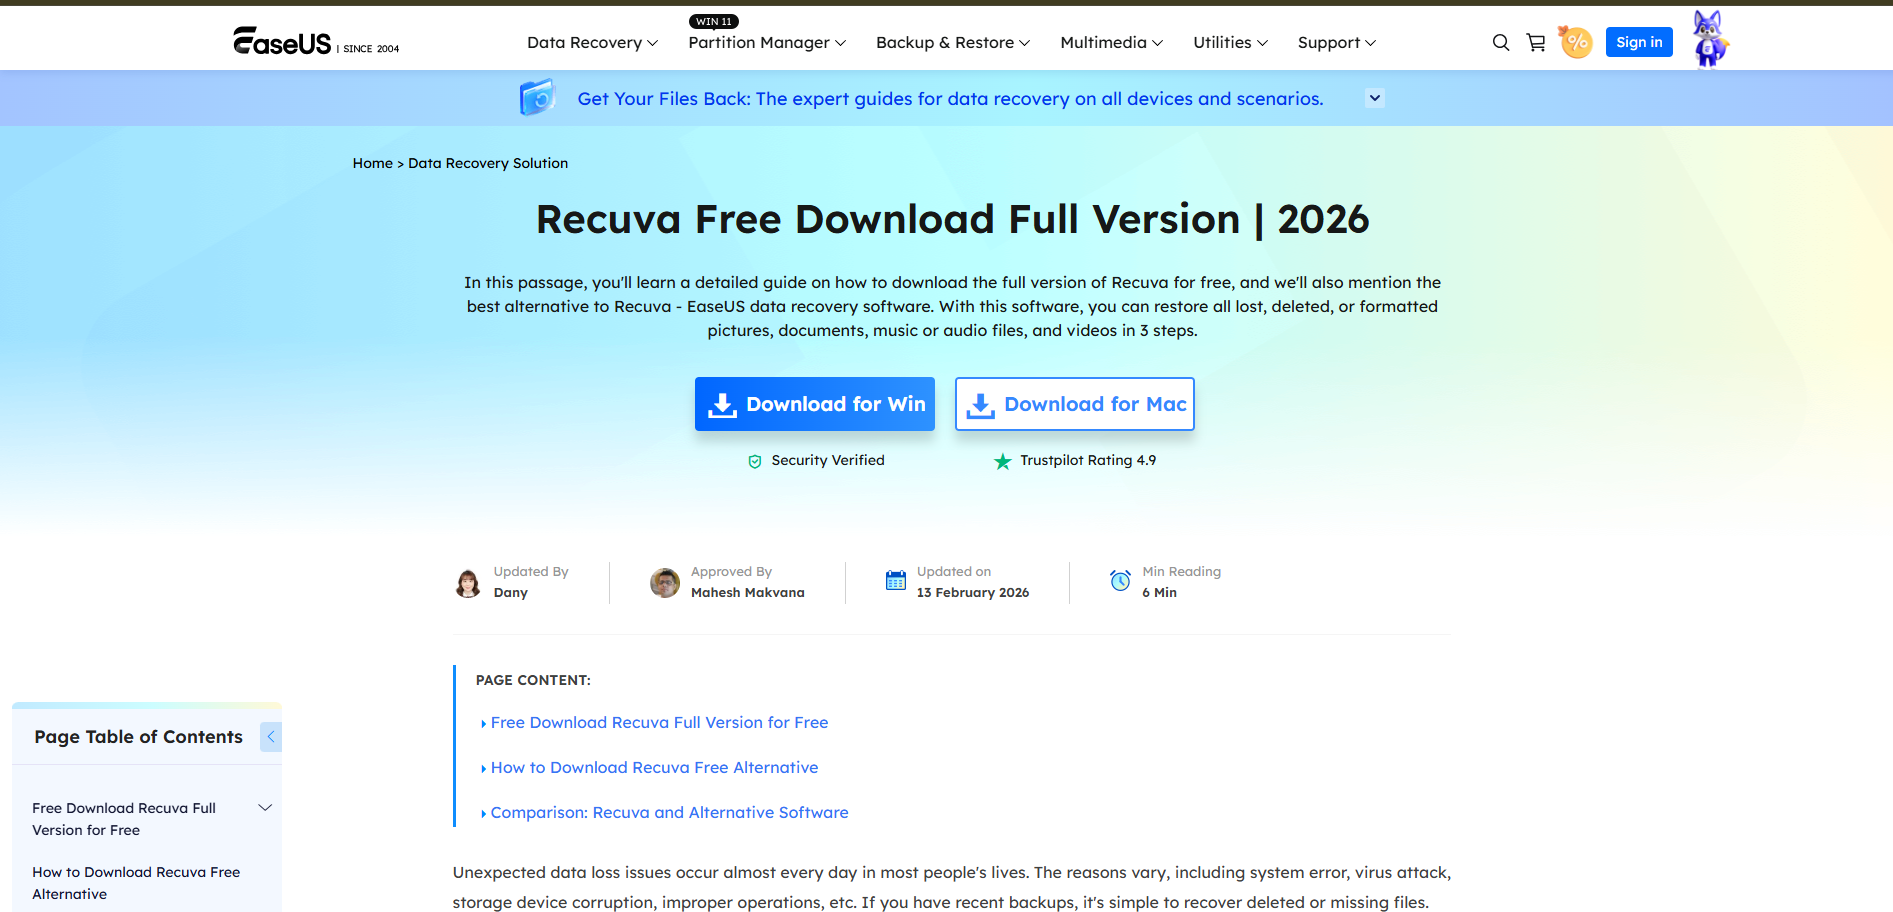Click the blue folder icon in banner

[537, 98]
